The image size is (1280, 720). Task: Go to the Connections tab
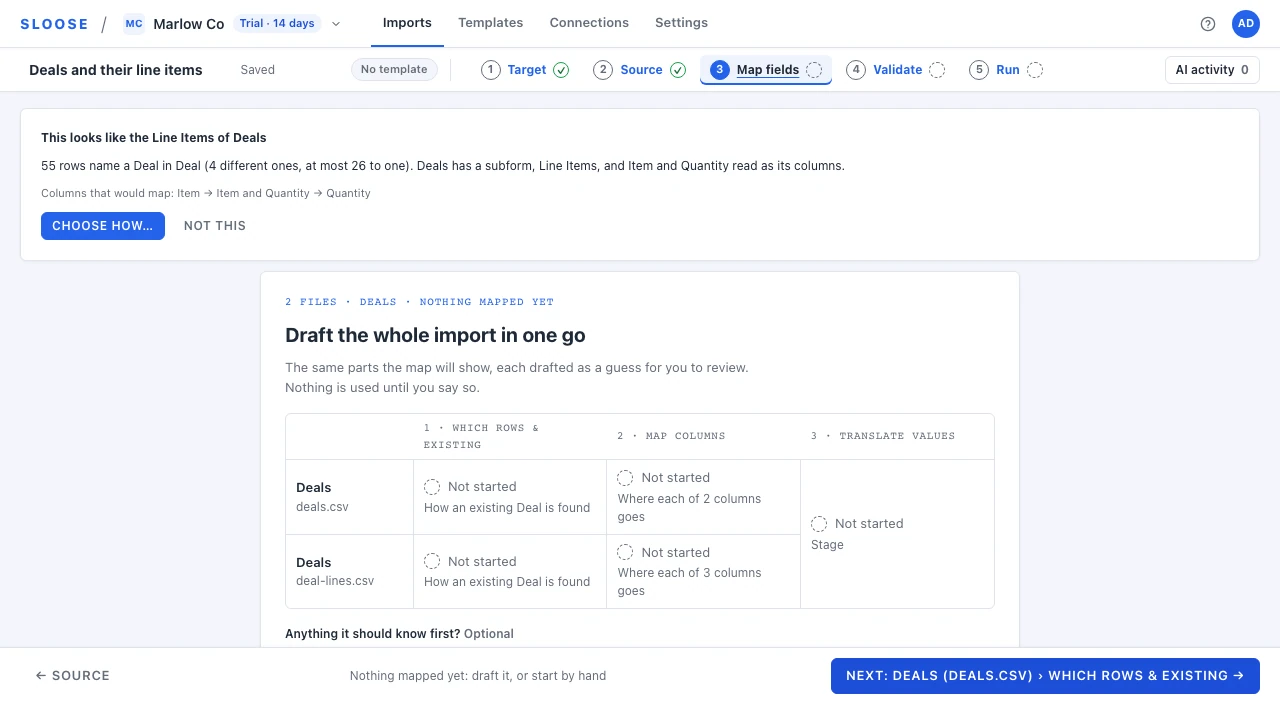pyautogui.click(x=589, y=23)
